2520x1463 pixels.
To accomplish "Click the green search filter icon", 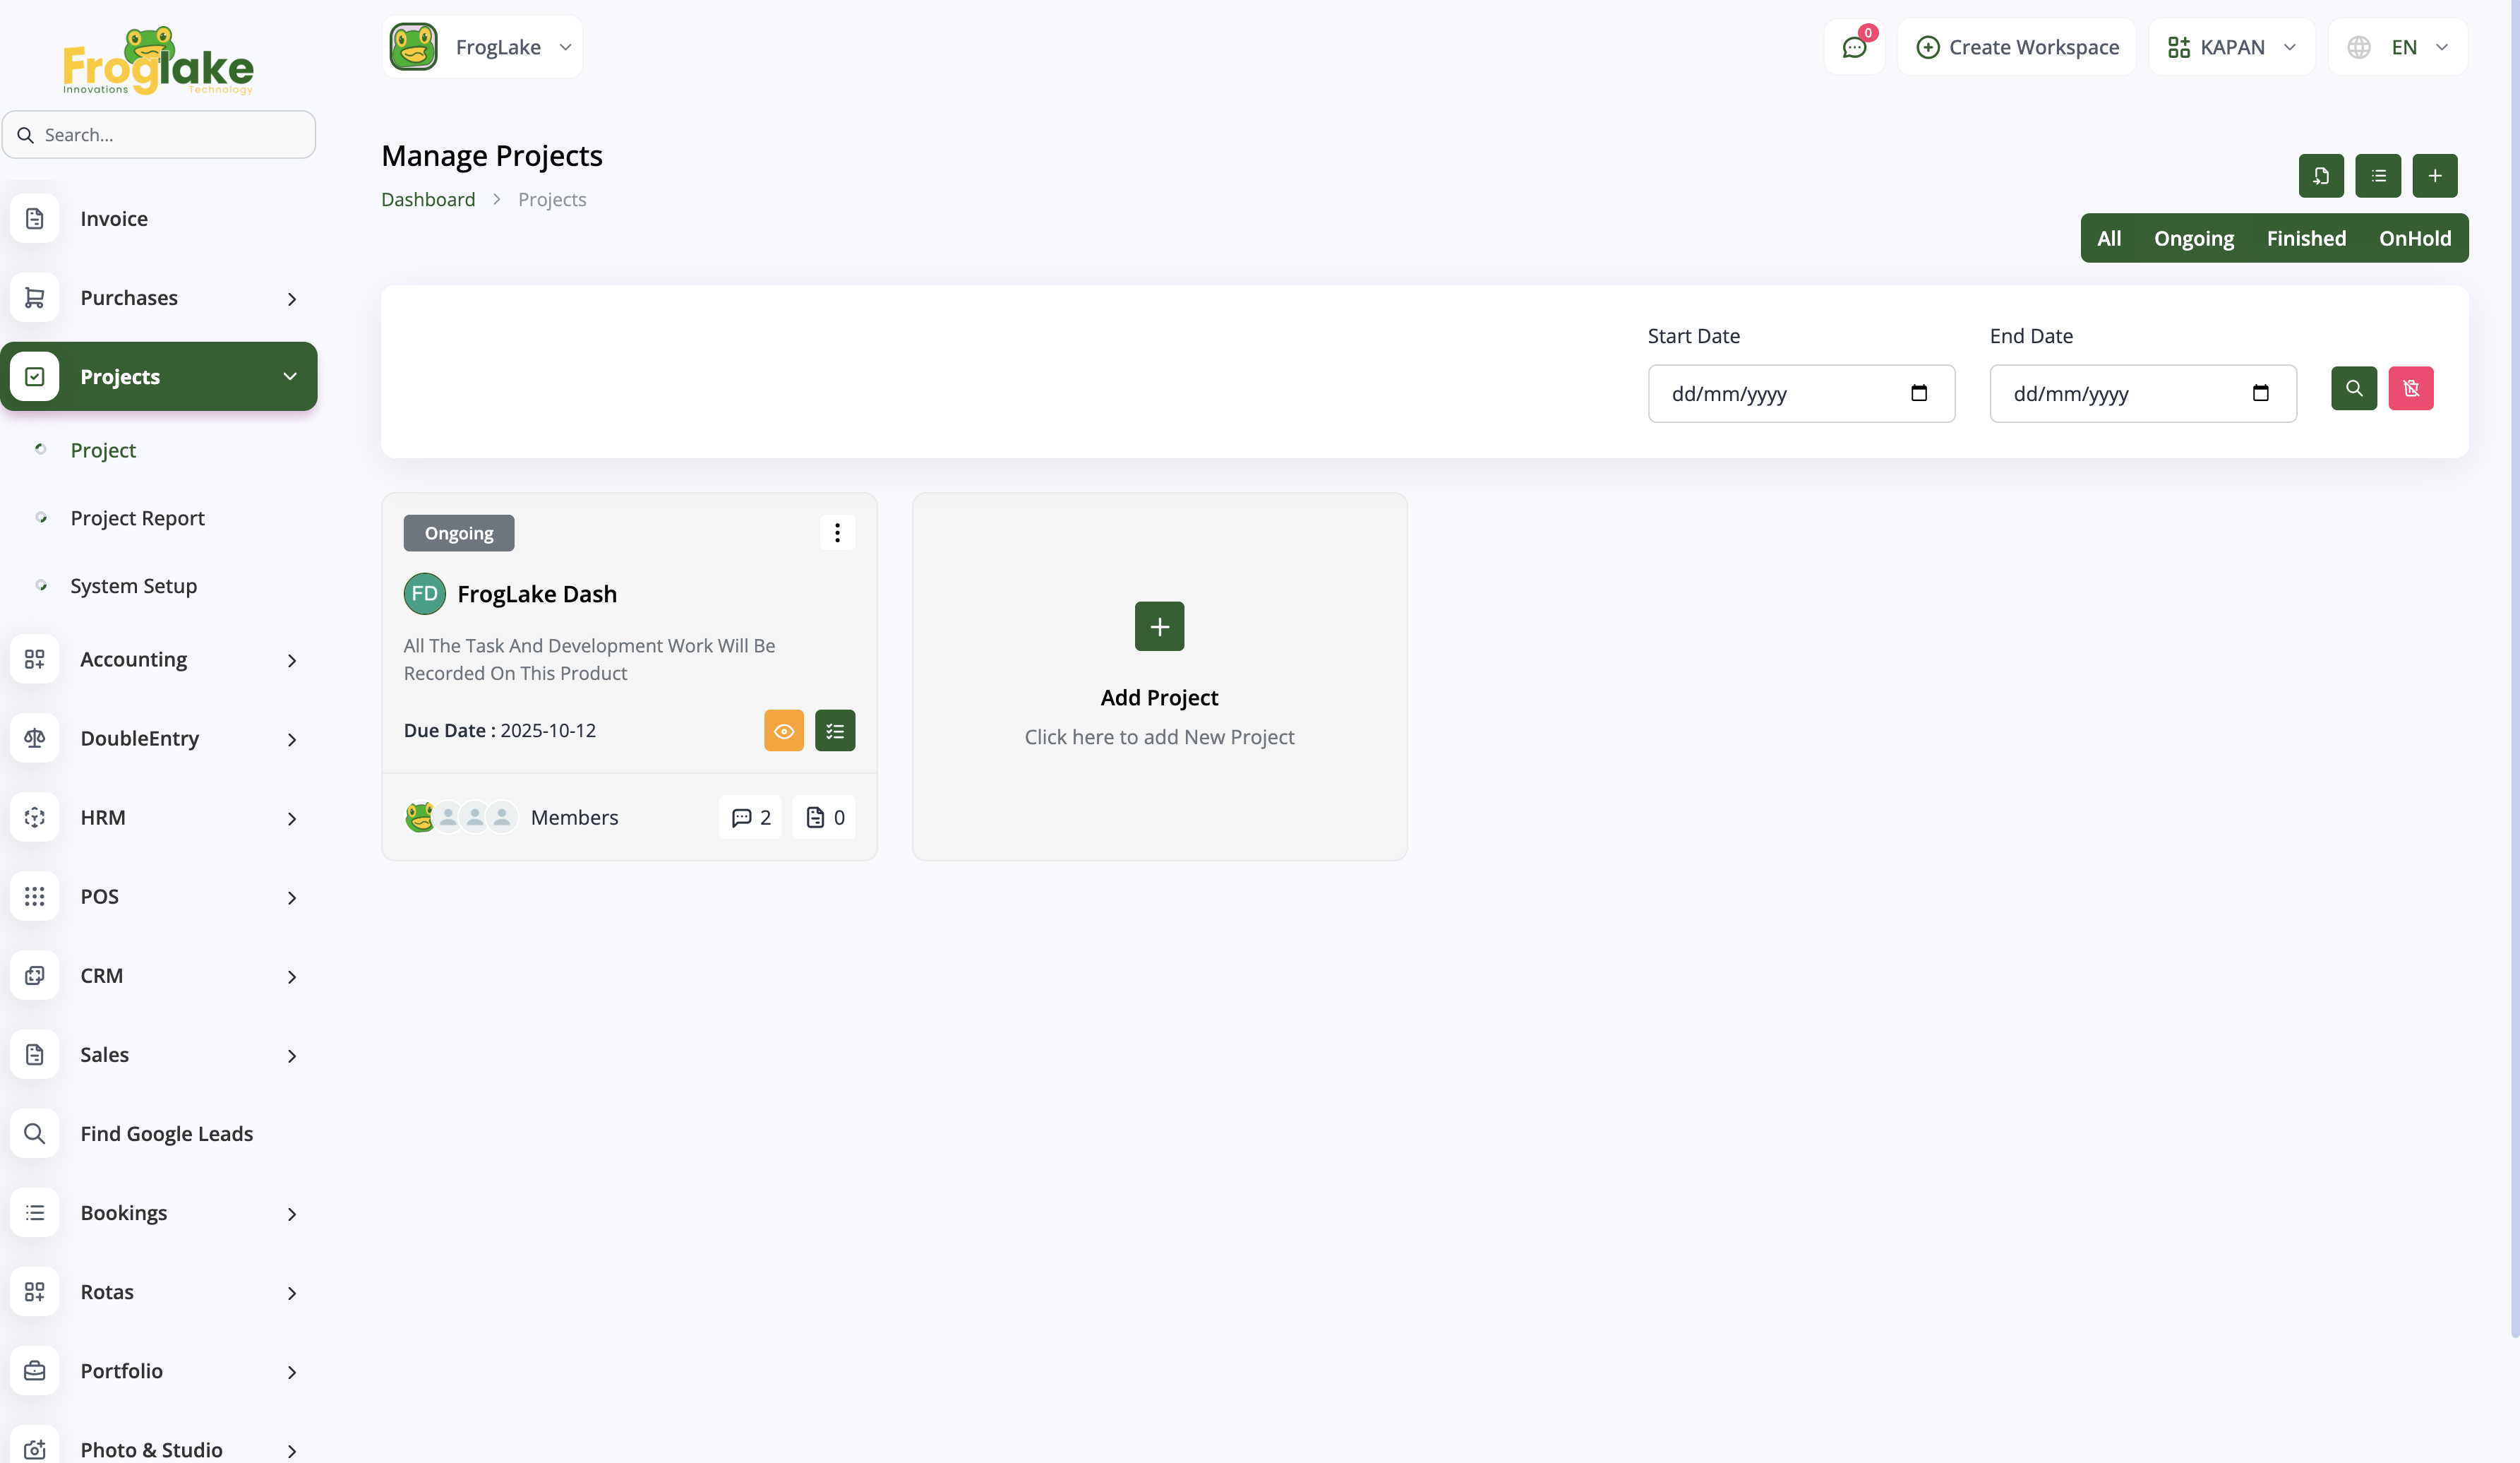I will [x=2353, y=388].
